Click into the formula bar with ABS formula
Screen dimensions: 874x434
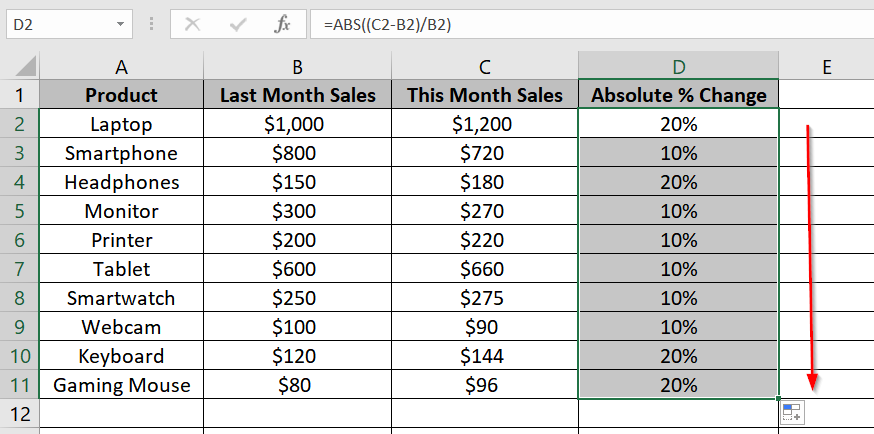[x=591, y=25]
